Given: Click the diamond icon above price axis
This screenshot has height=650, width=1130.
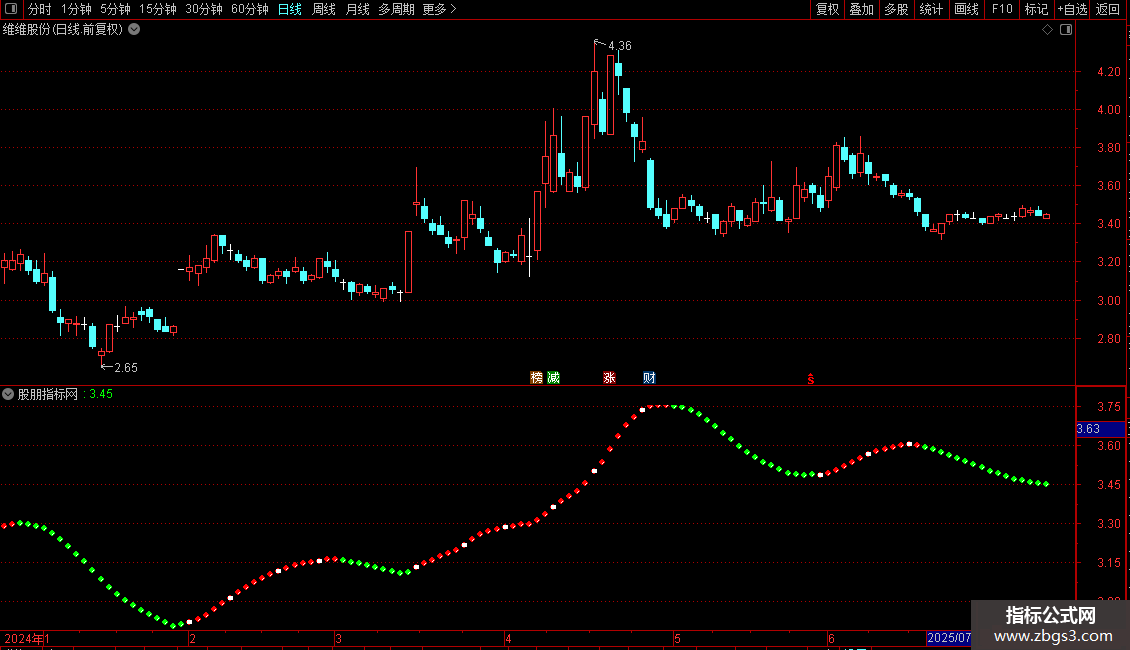Looking at the screenshot, I should pyautogui.click(x=1048, y=30).
